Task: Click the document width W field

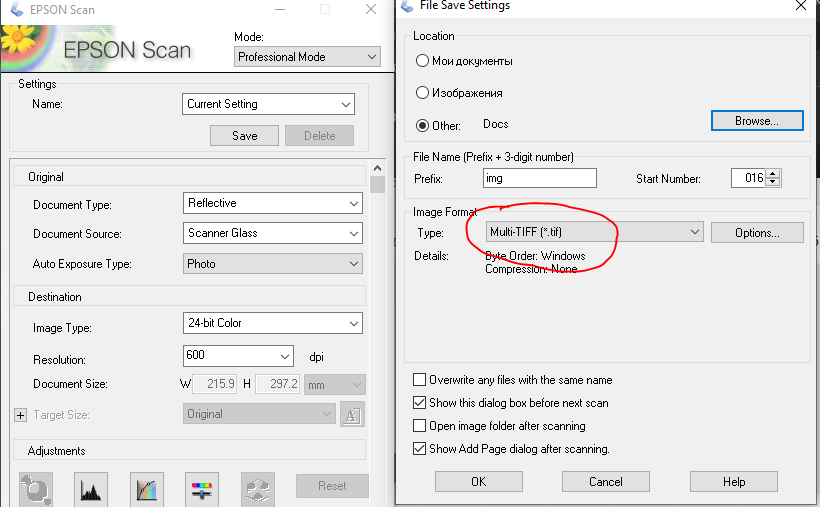Action: (x=215, y=384)
